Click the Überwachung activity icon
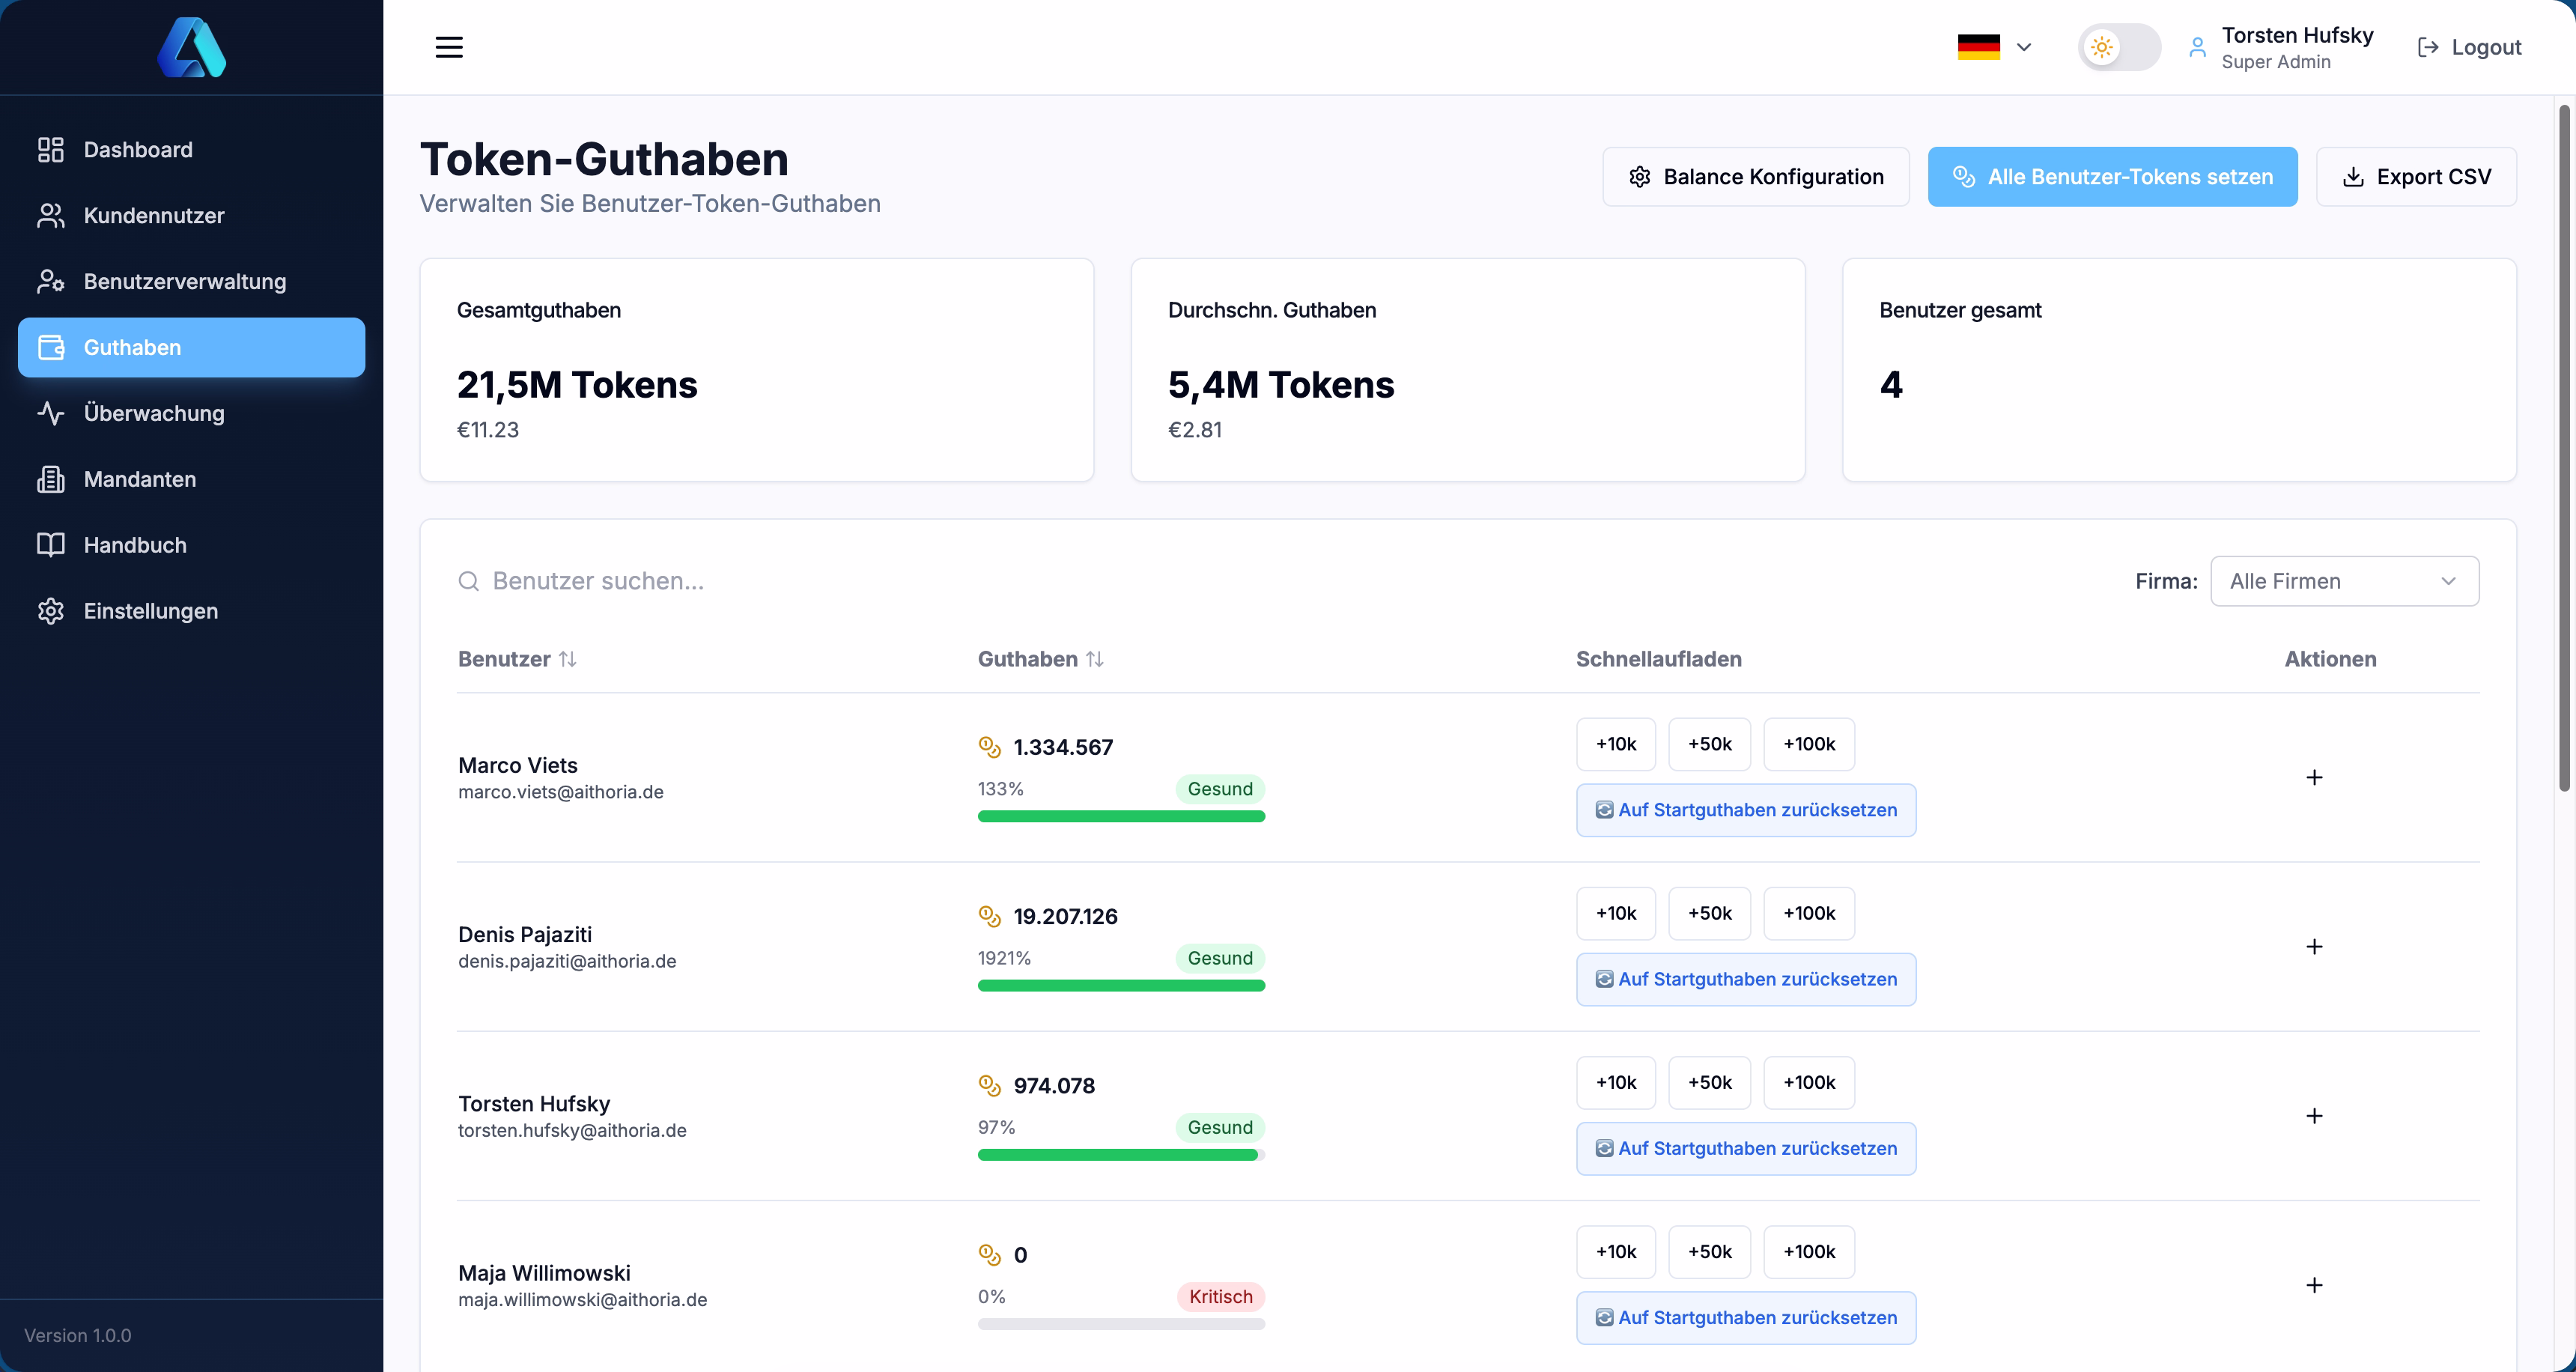 click(x=51, y=413)
